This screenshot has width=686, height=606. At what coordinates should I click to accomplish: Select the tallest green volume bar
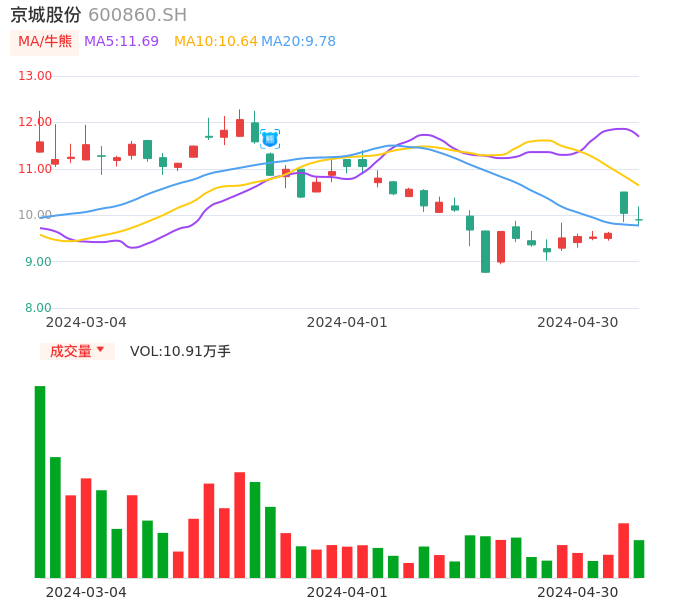point(40,481)
